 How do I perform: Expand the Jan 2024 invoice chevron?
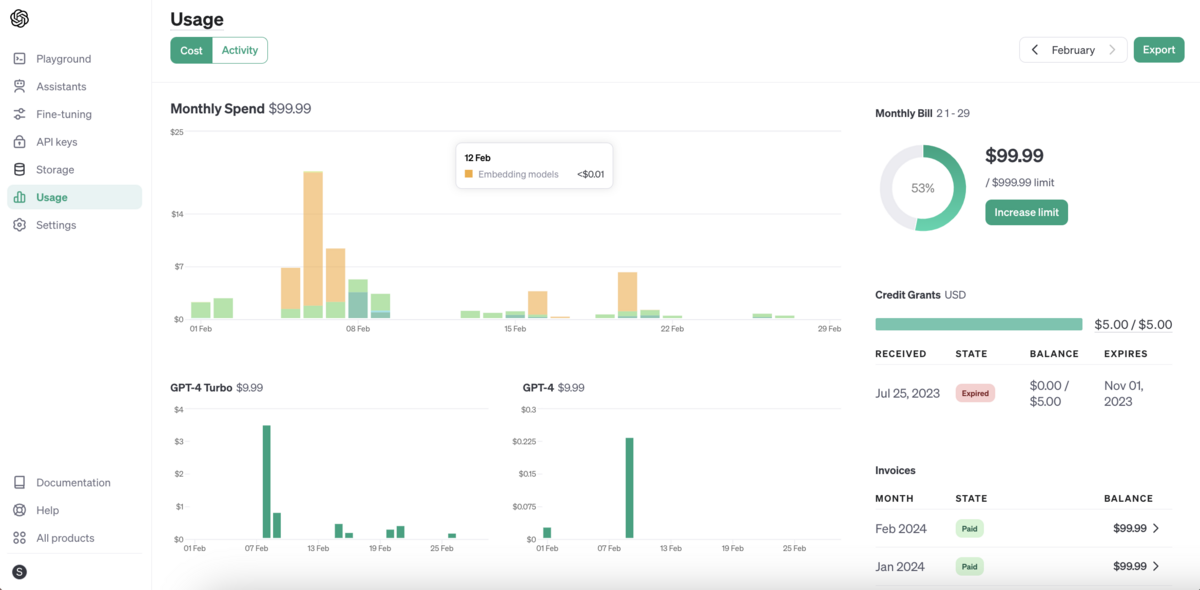tap(1156, 566)
